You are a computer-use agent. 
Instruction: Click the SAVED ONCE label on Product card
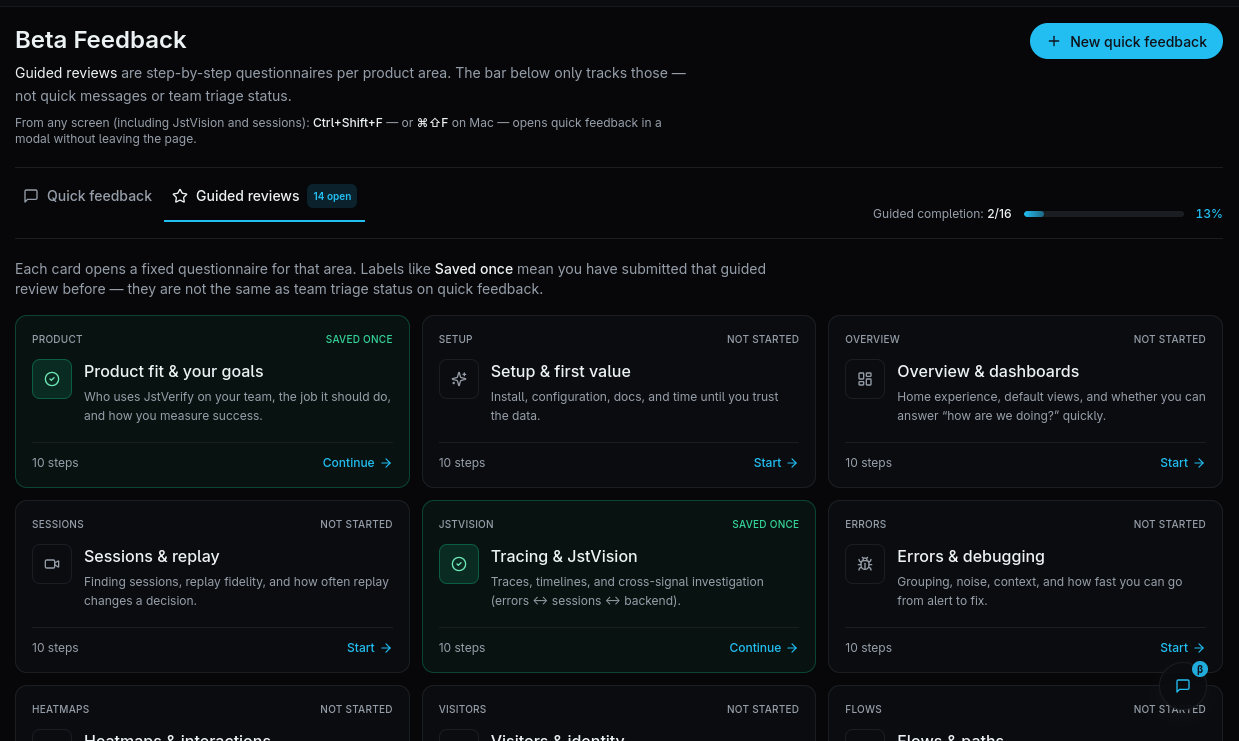point(359,340)
